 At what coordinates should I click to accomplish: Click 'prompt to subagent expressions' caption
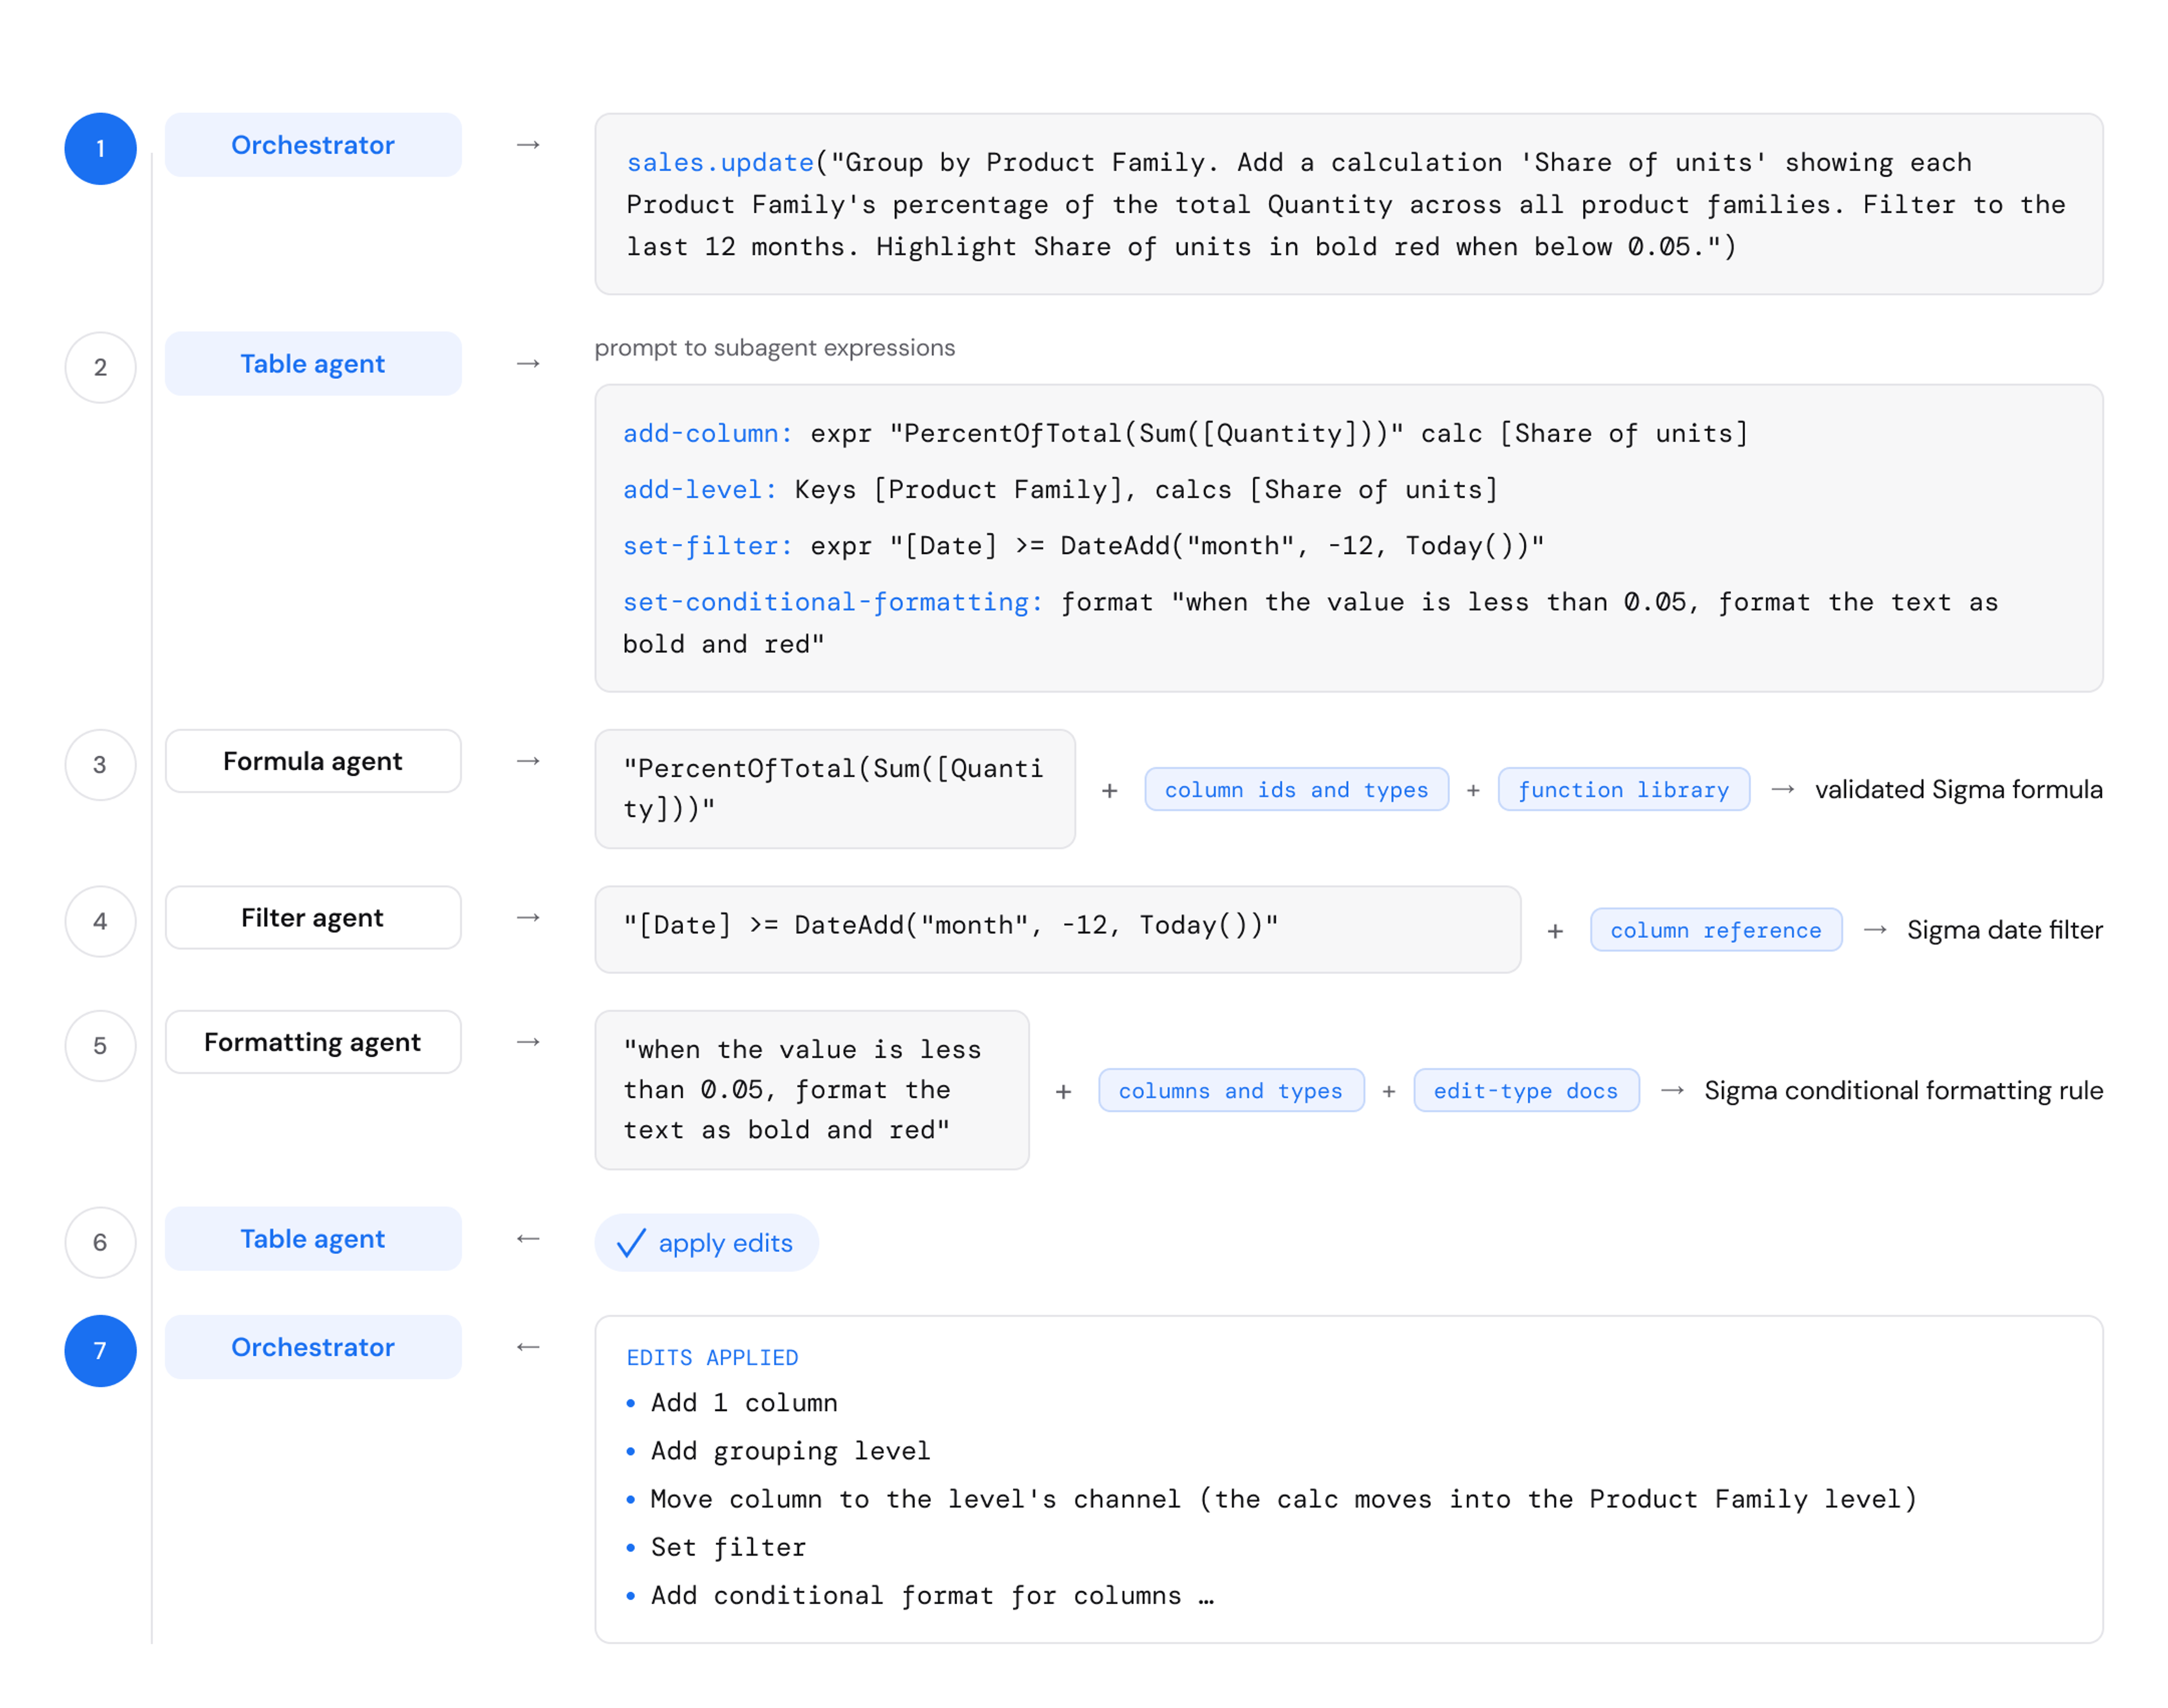(775, 348)
